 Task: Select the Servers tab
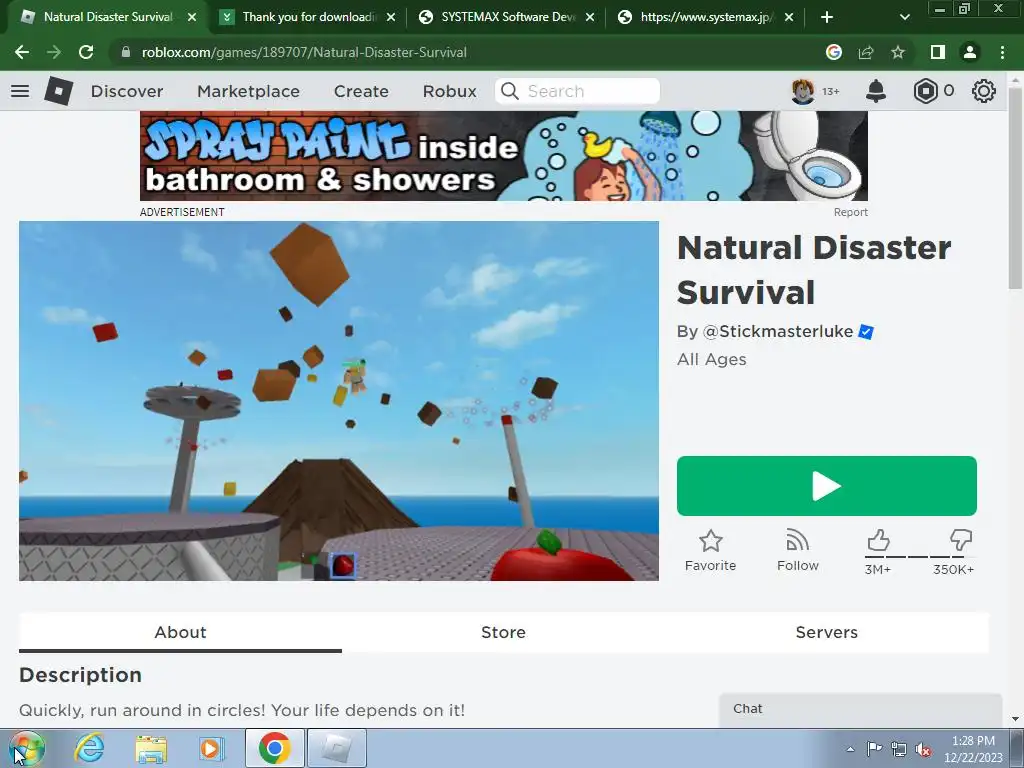pyautogui.click(x=827, y=632)
